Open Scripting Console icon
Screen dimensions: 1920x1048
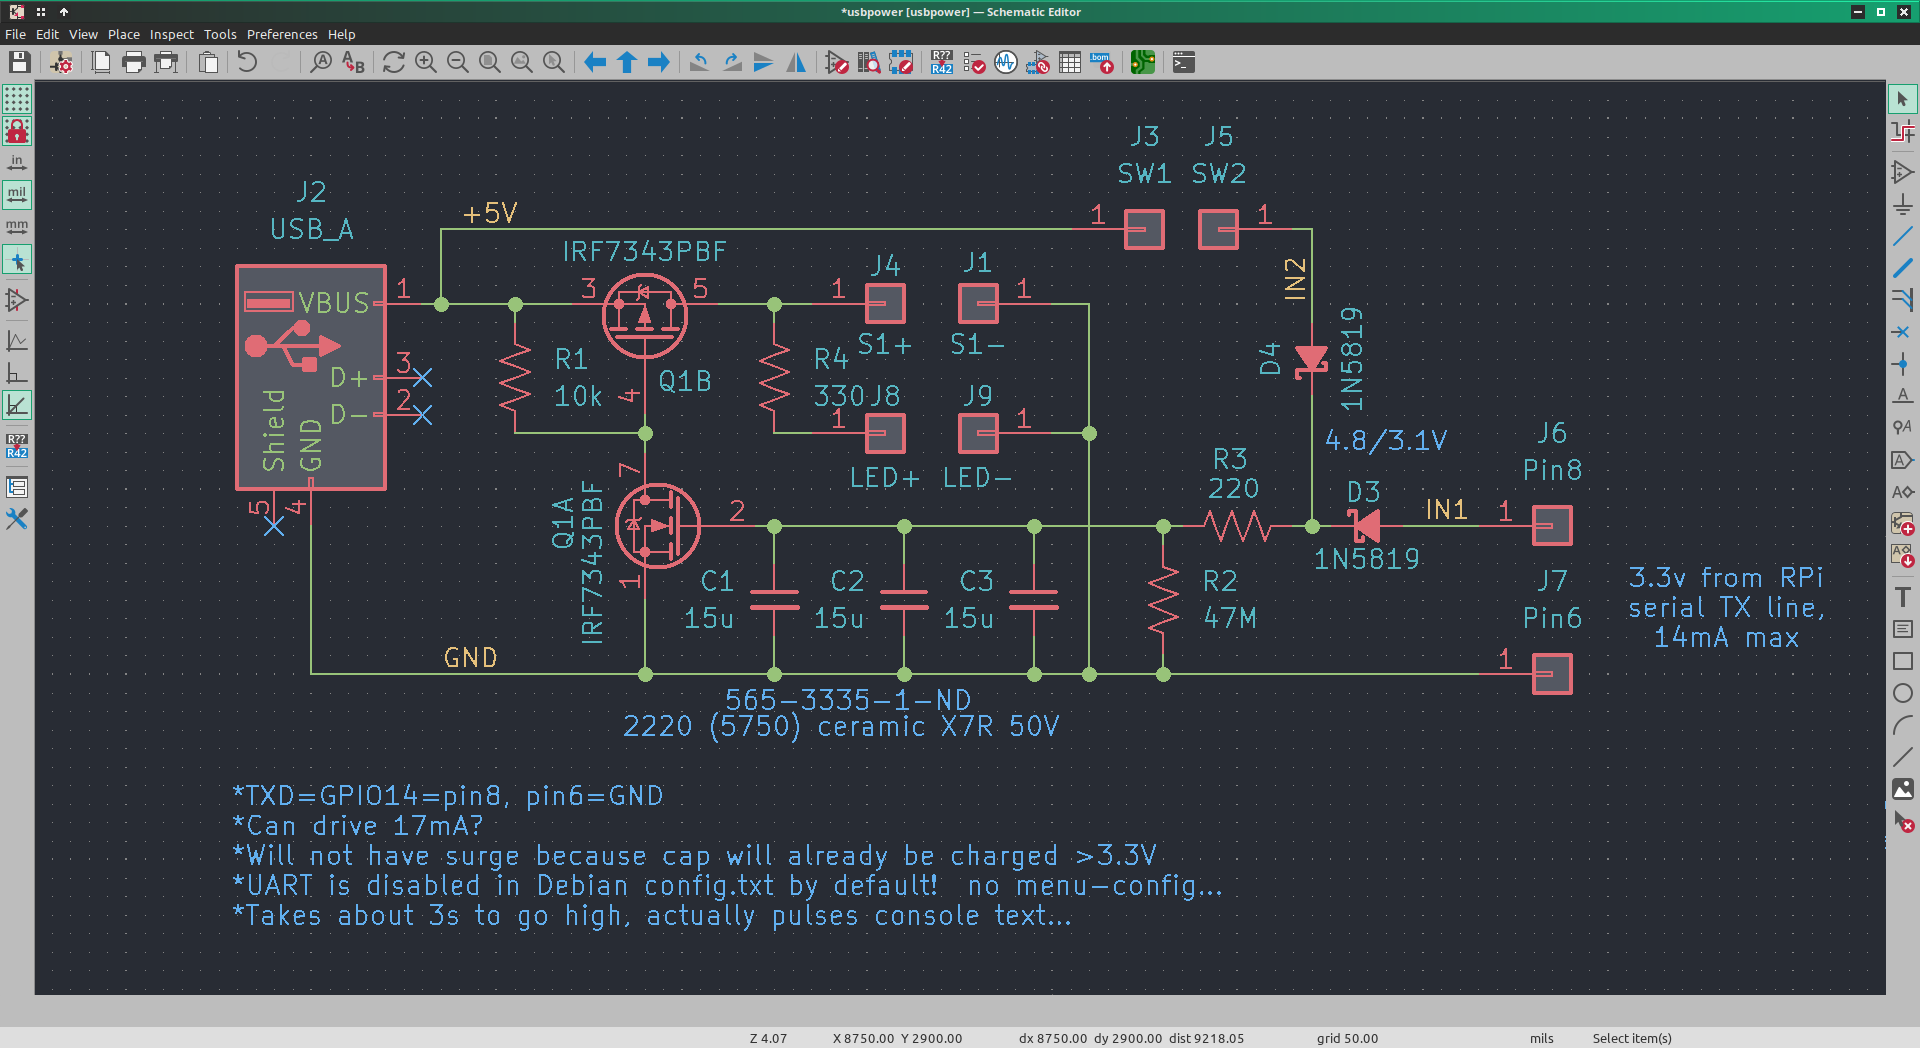coord(1184,62)
